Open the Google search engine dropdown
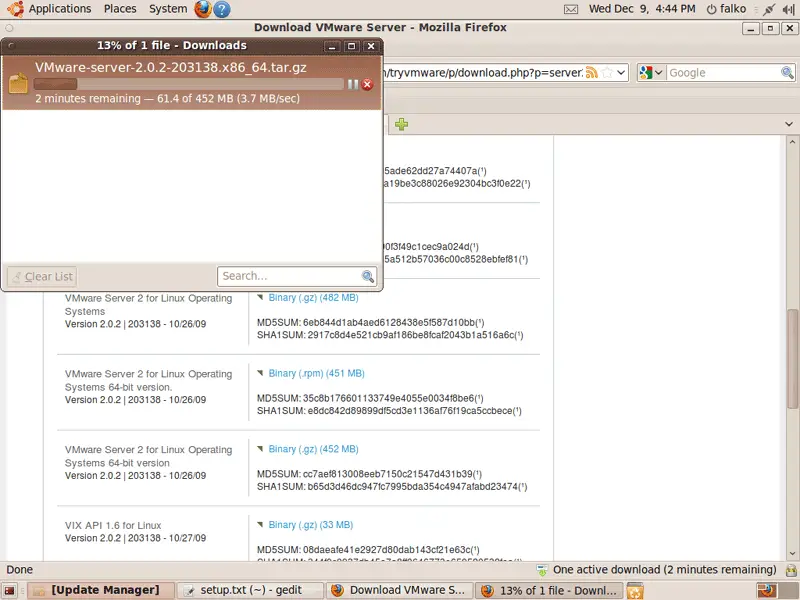 (651, 73)
